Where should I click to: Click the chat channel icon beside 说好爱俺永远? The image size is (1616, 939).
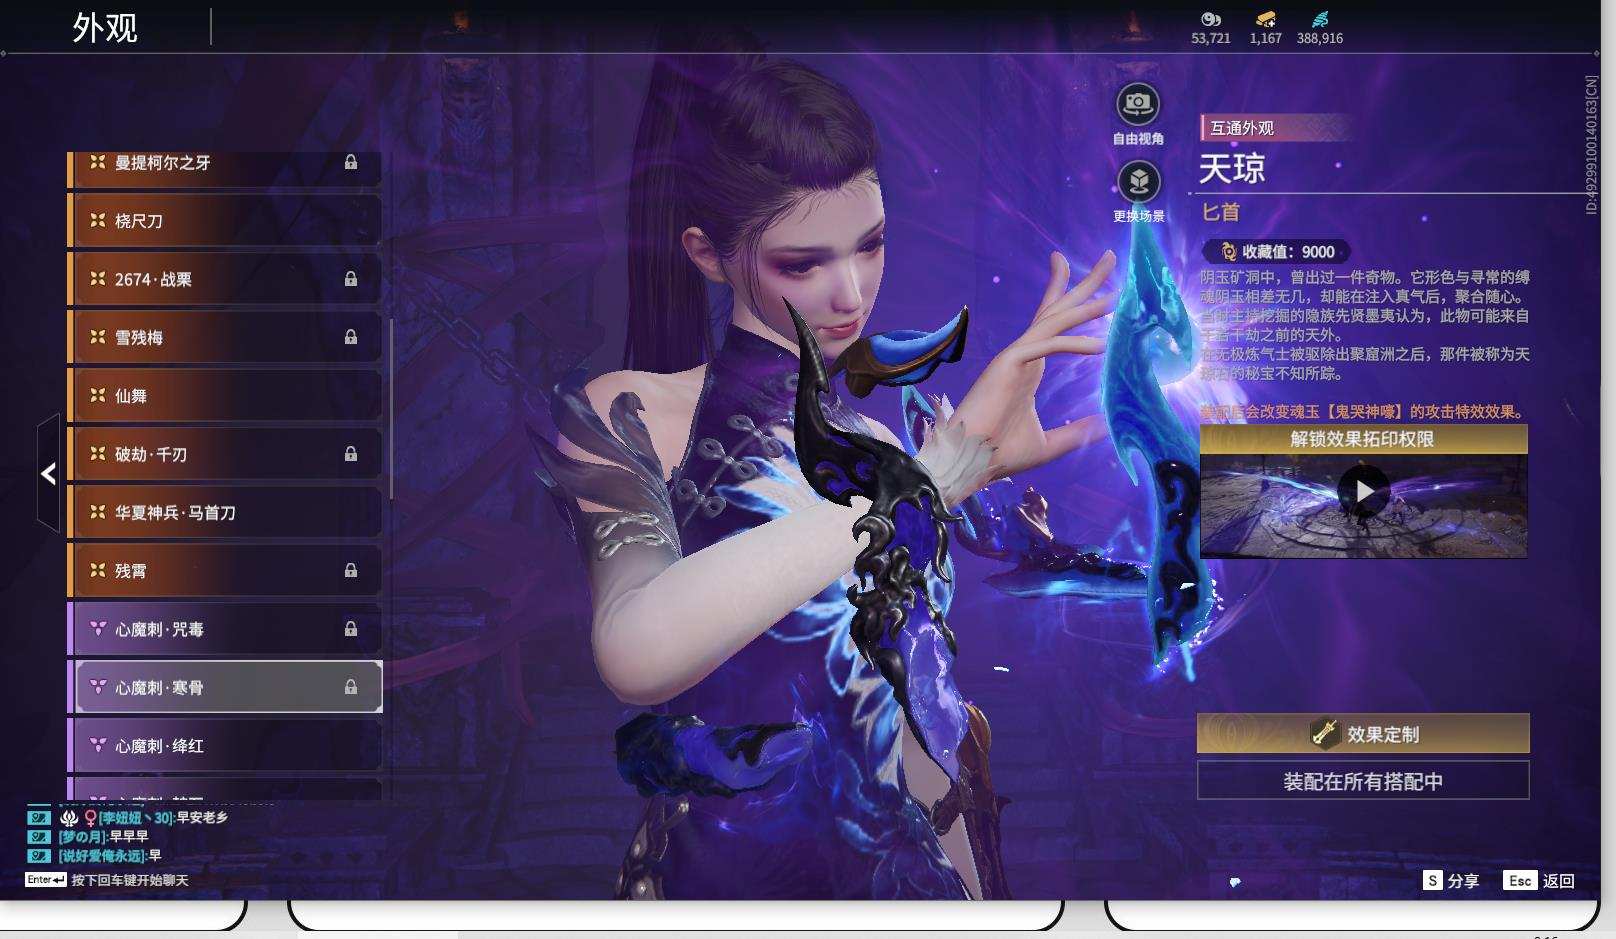coord(38,856)
